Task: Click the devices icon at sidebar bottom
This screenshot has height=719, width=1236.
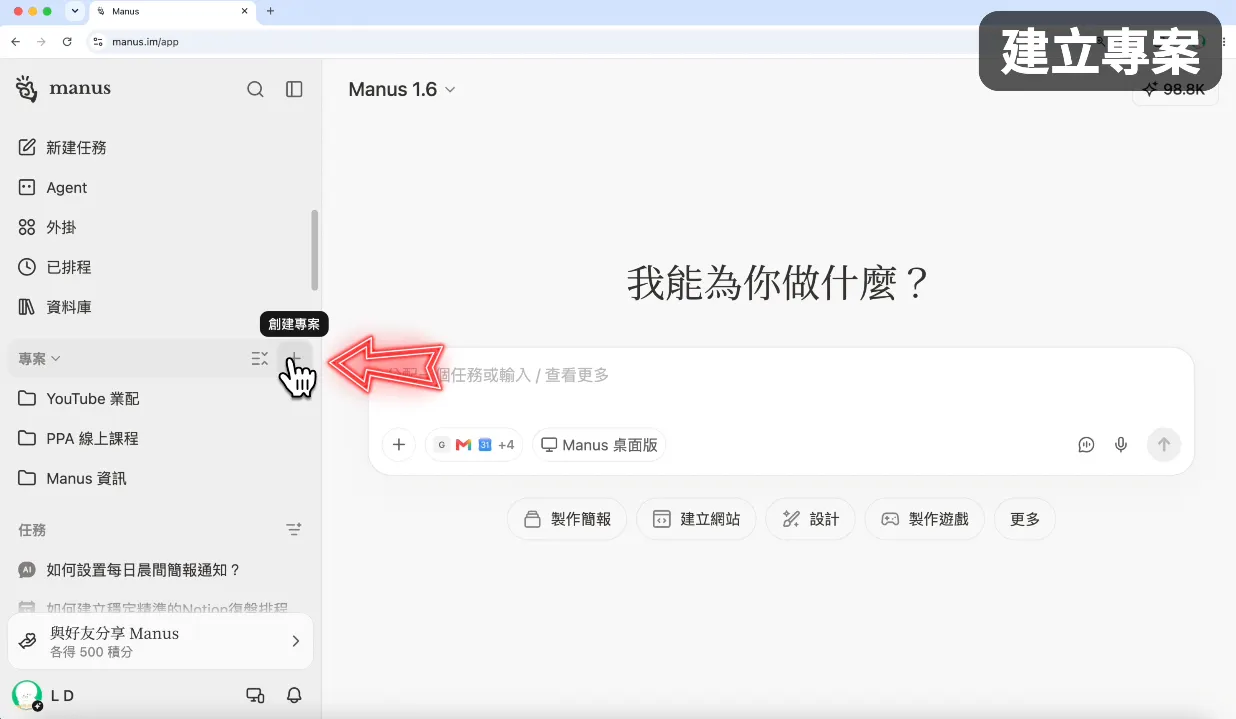Action: click(x=255, y=695)
